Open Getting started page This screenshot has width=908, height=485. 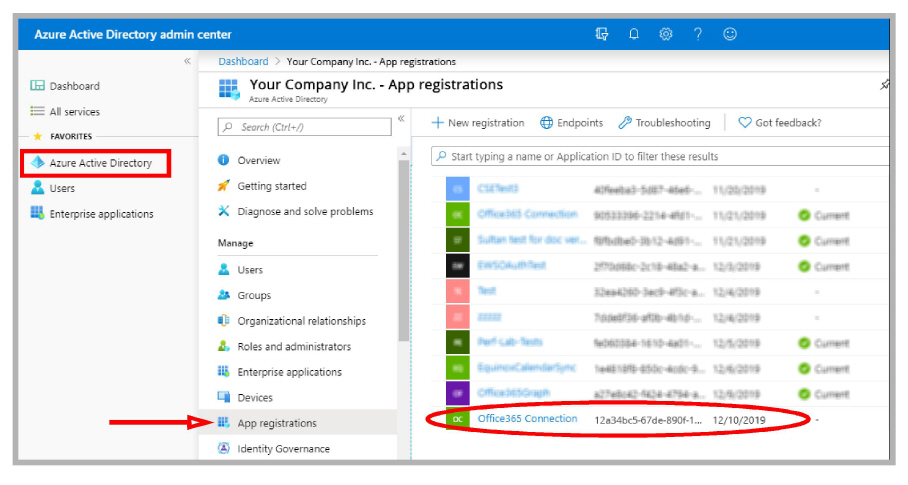[272, 186]
